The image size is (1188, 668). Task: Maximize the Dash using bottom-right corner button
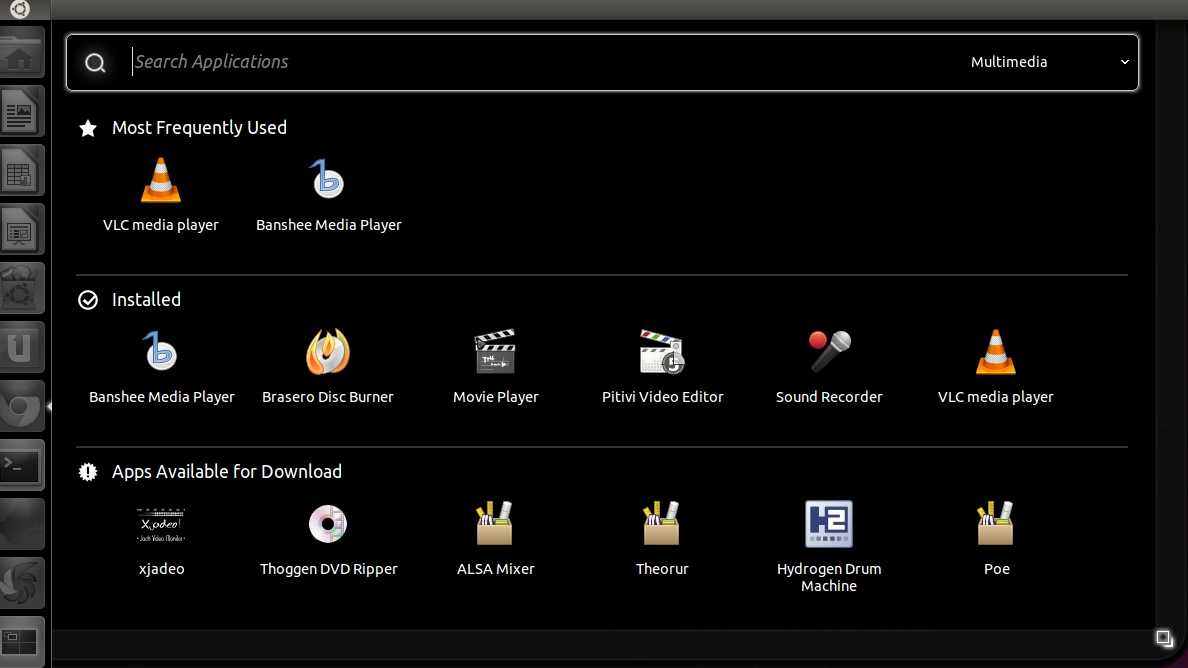1164,638
